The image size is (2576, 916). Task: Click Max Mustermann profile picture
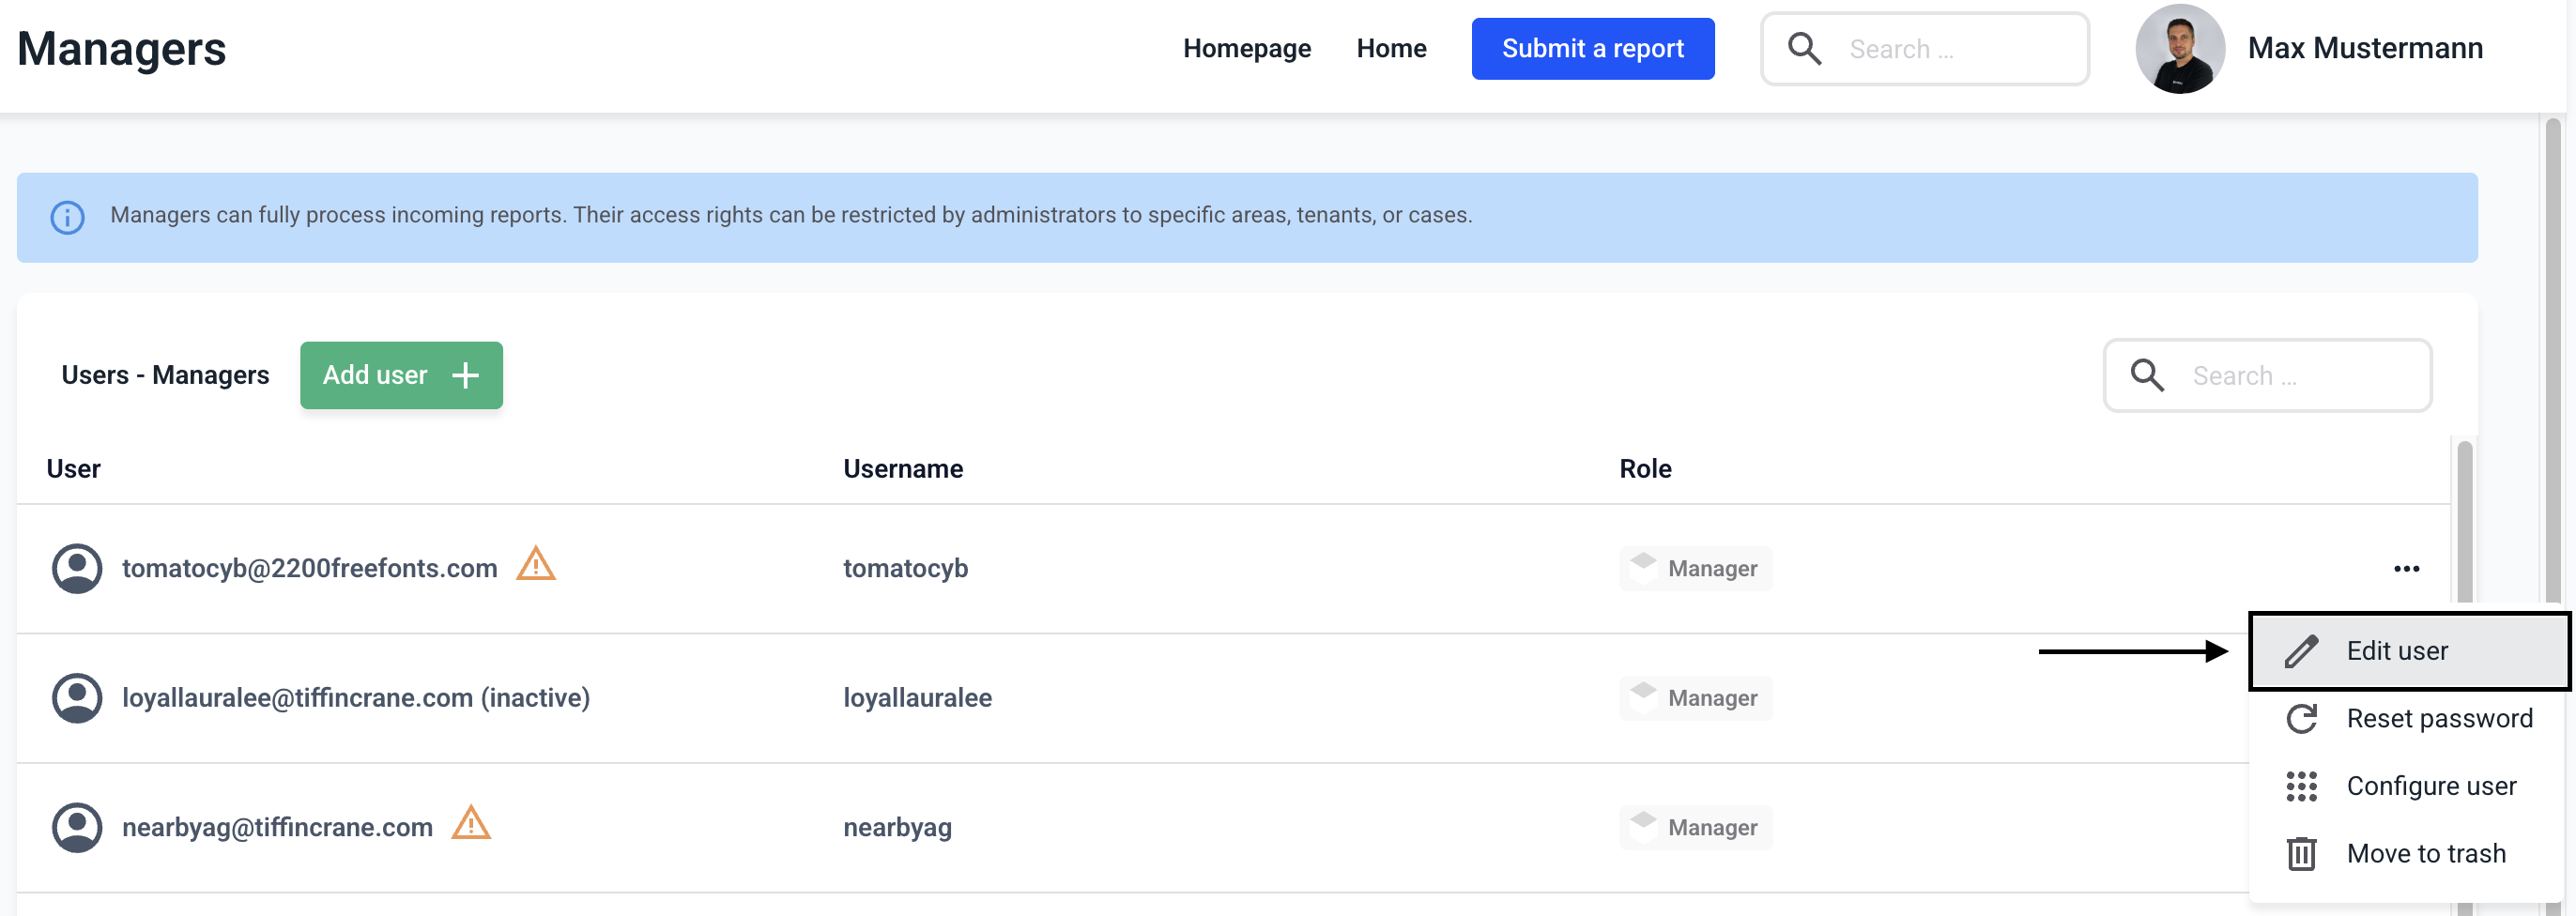[2179, 49]
